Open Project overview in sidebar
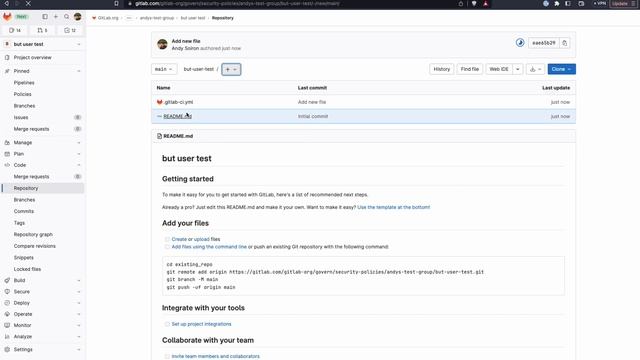This screenshot has width=640, height=360. pyautogui.click(x=43, y=58)
